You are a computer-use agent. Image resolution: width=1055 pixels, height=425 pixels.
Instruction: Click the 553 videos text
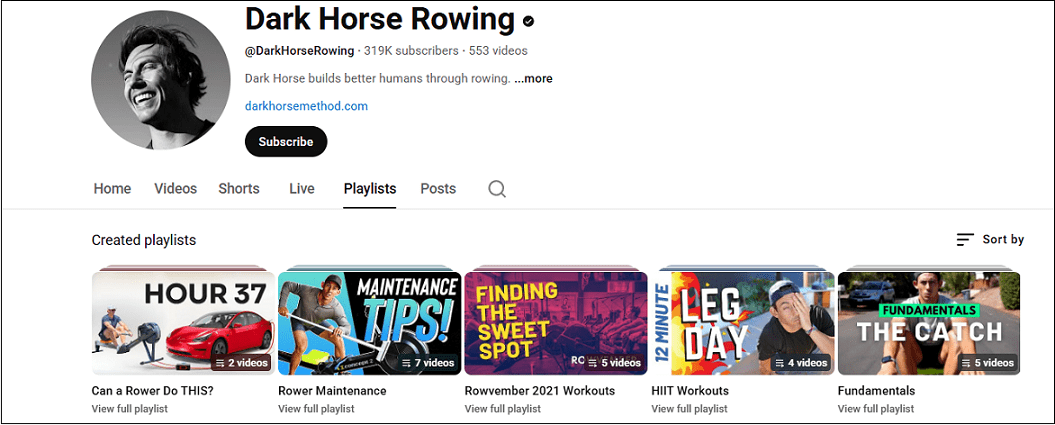(498, 50)
